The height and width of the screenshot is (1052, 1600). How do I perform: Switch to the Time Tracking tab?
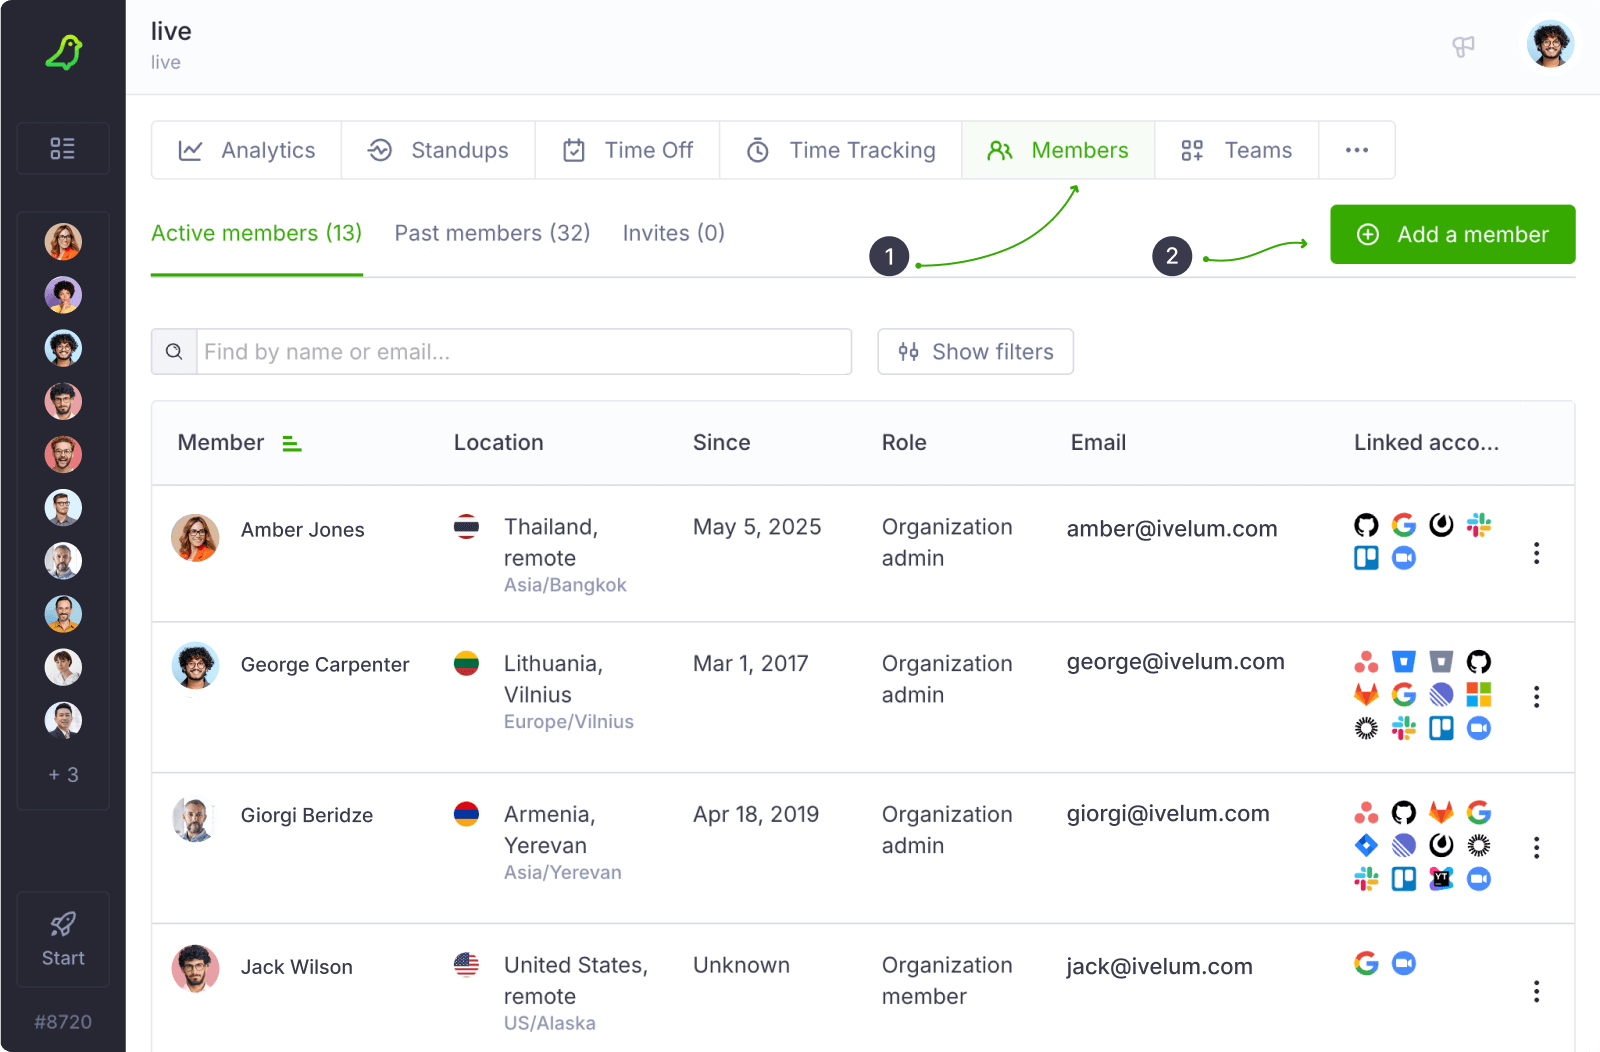(x=841, y=150)
